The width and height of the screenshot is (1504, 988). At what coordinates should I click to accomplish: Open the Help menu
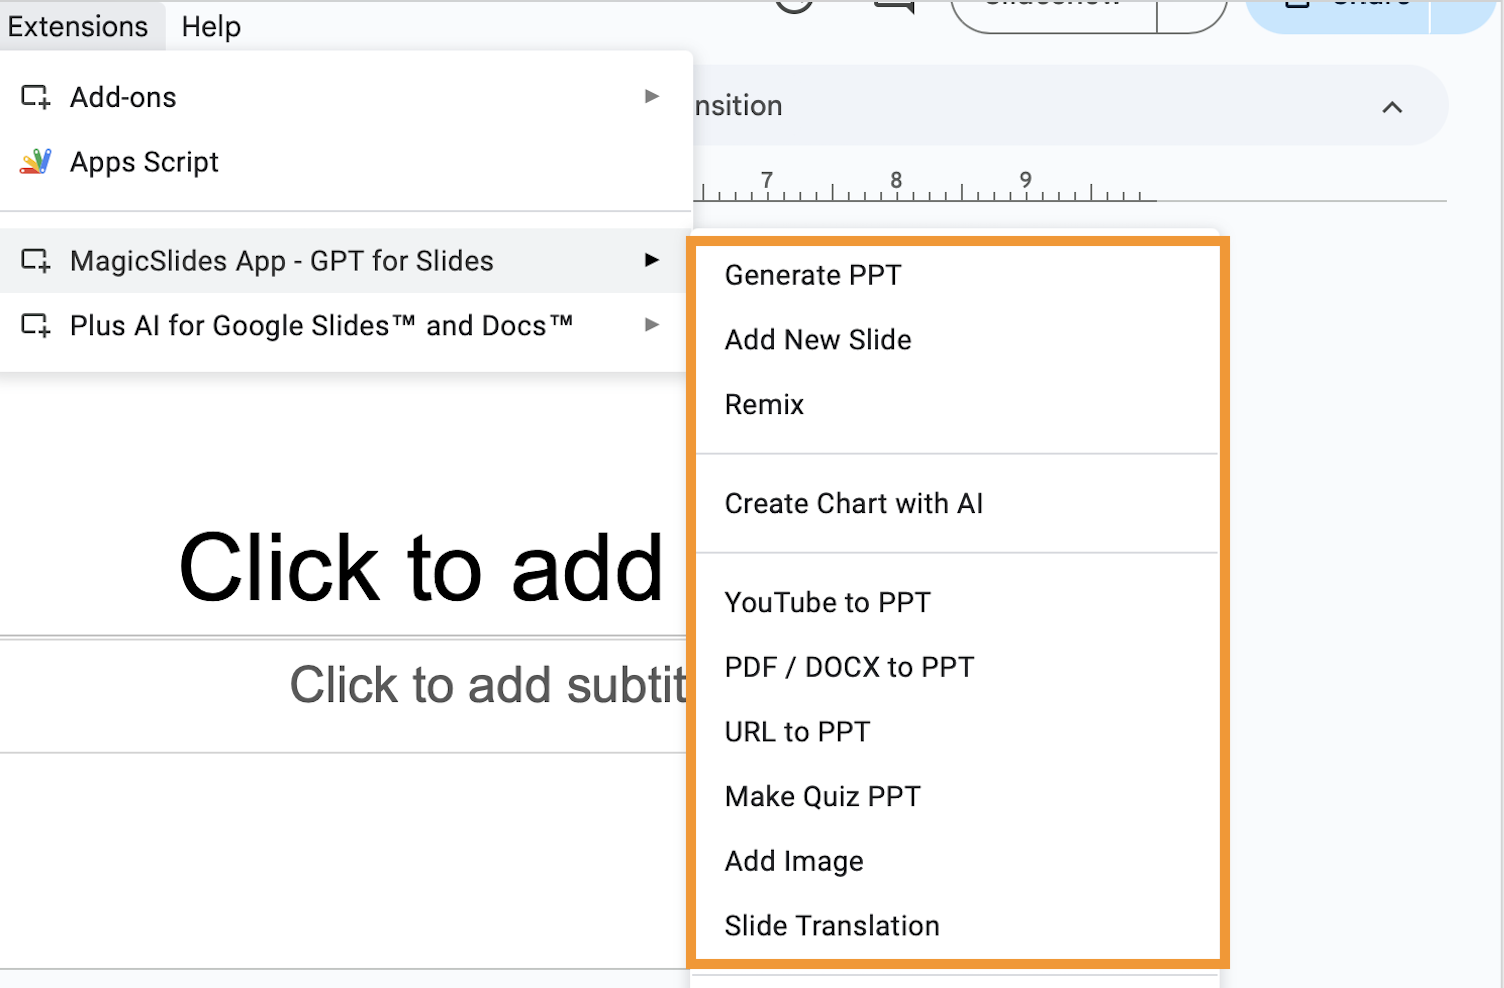[x=211, y=26]
